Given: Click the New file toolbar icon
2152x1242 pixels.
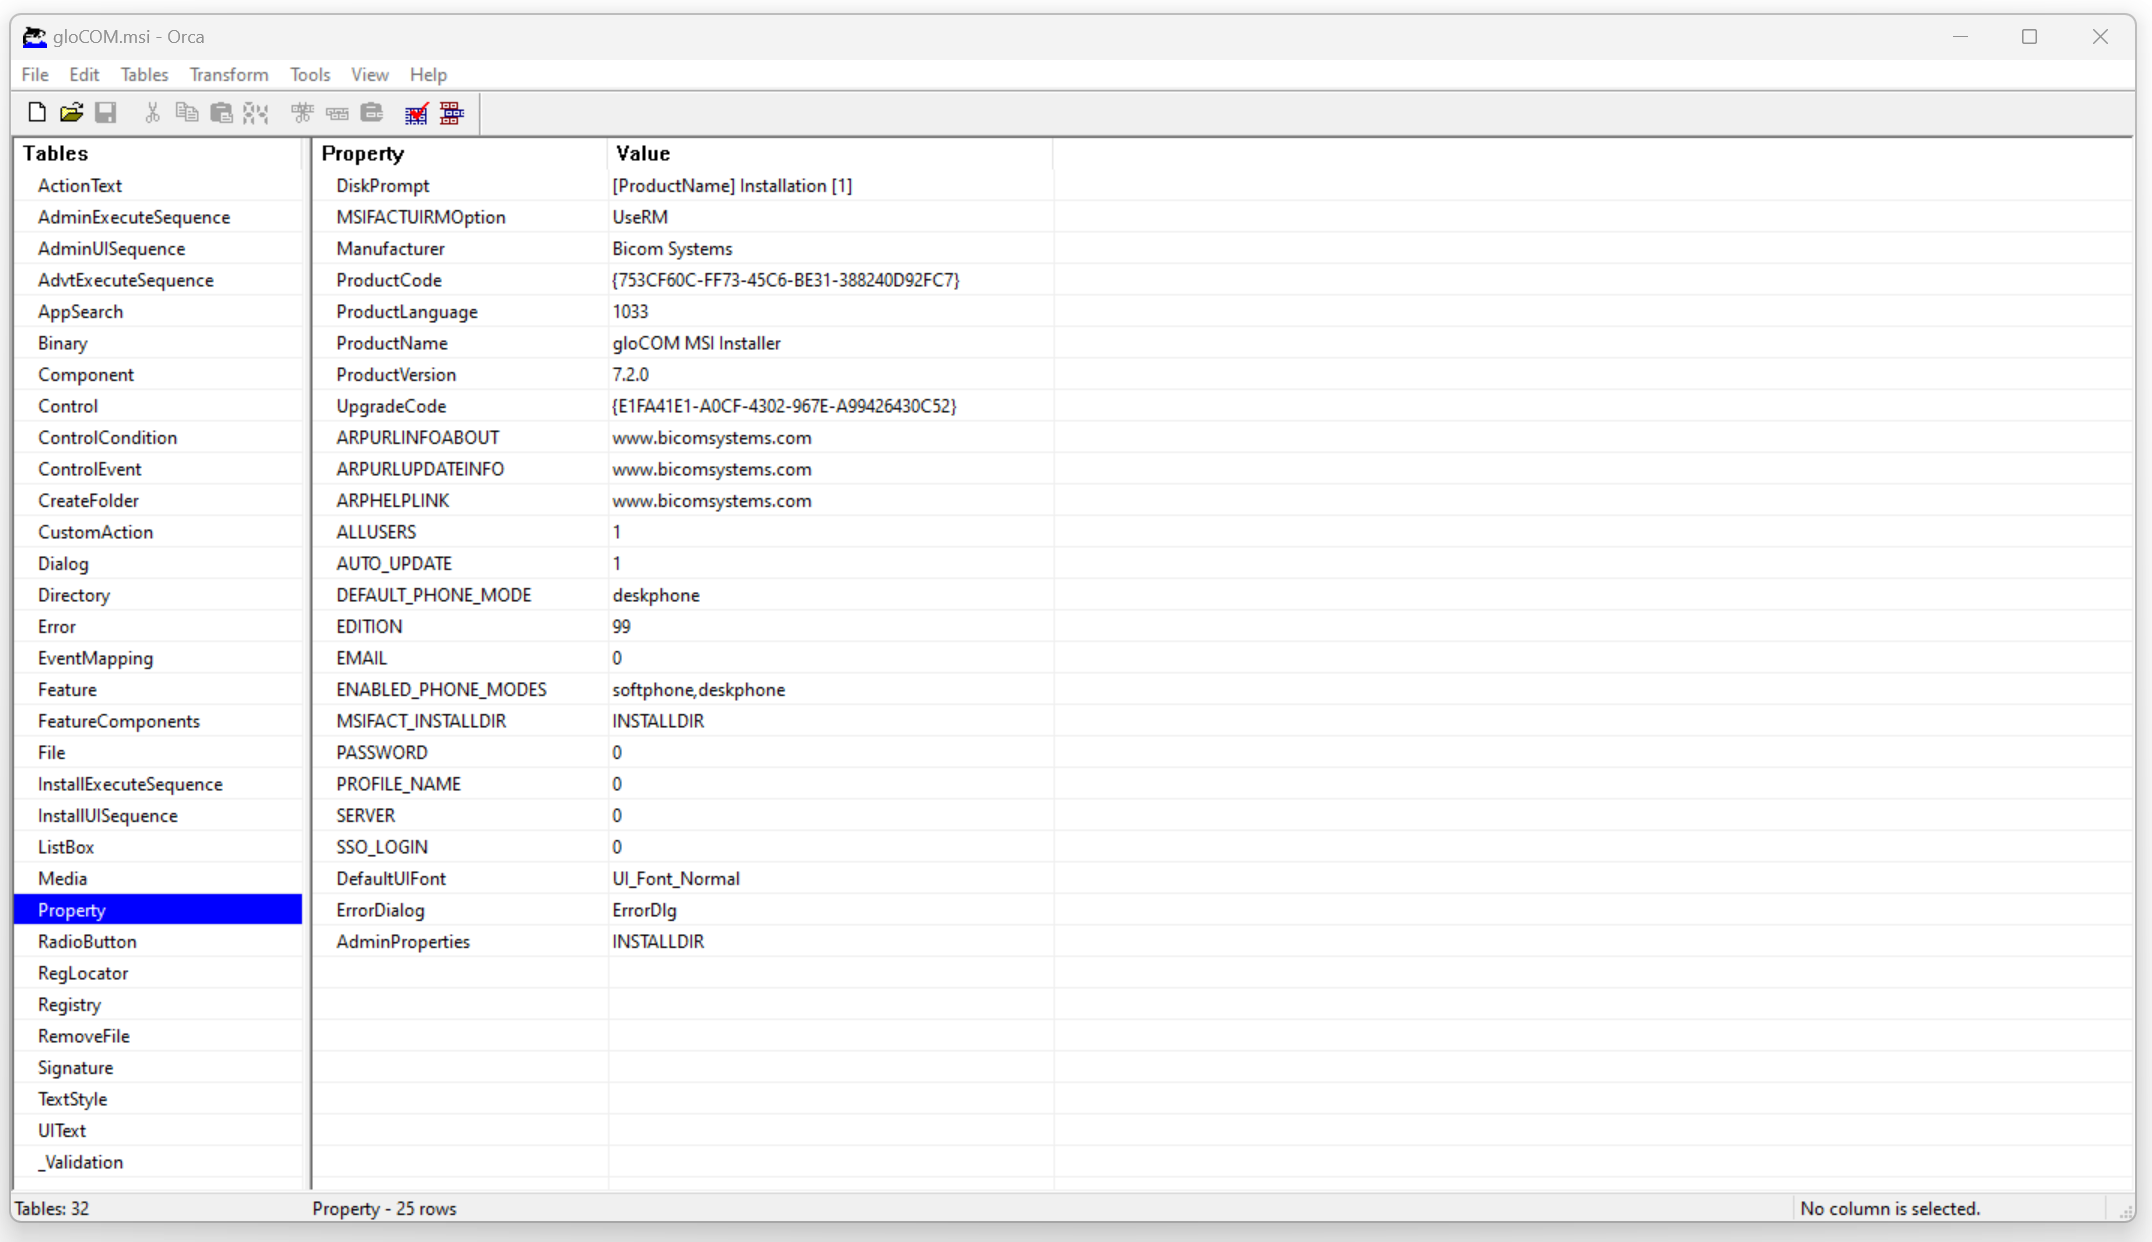Looking at the screenshot, I should (x=37, y=112).
